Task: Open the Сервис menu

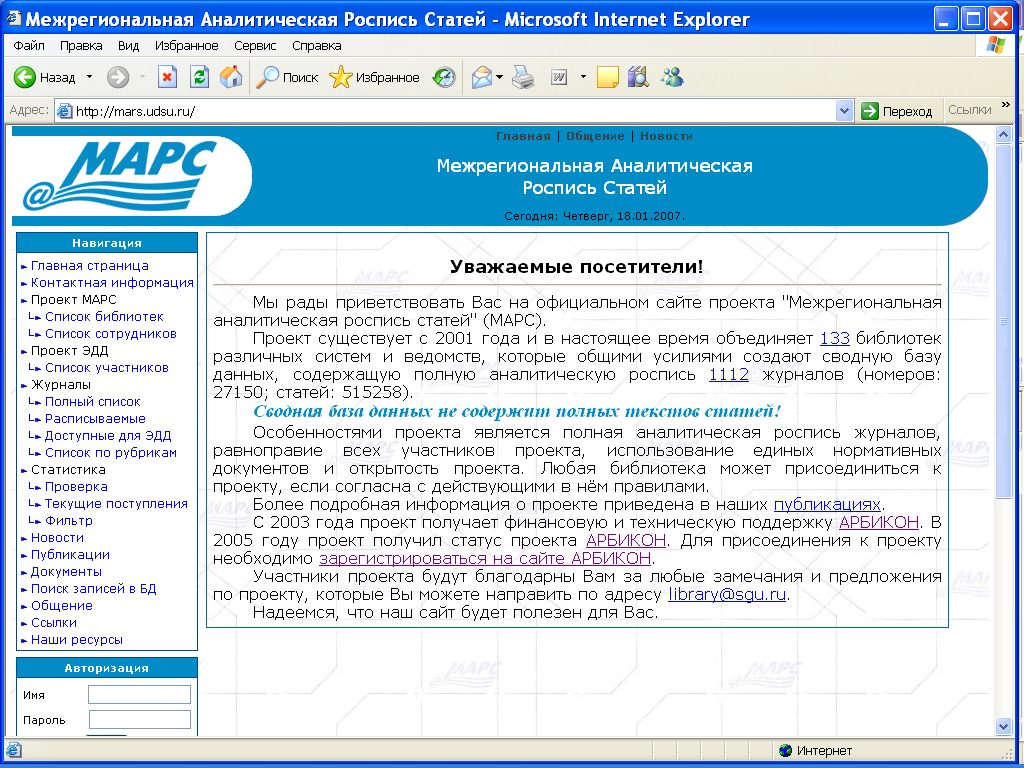Action: pyautogui.click(x=255, y=46)
